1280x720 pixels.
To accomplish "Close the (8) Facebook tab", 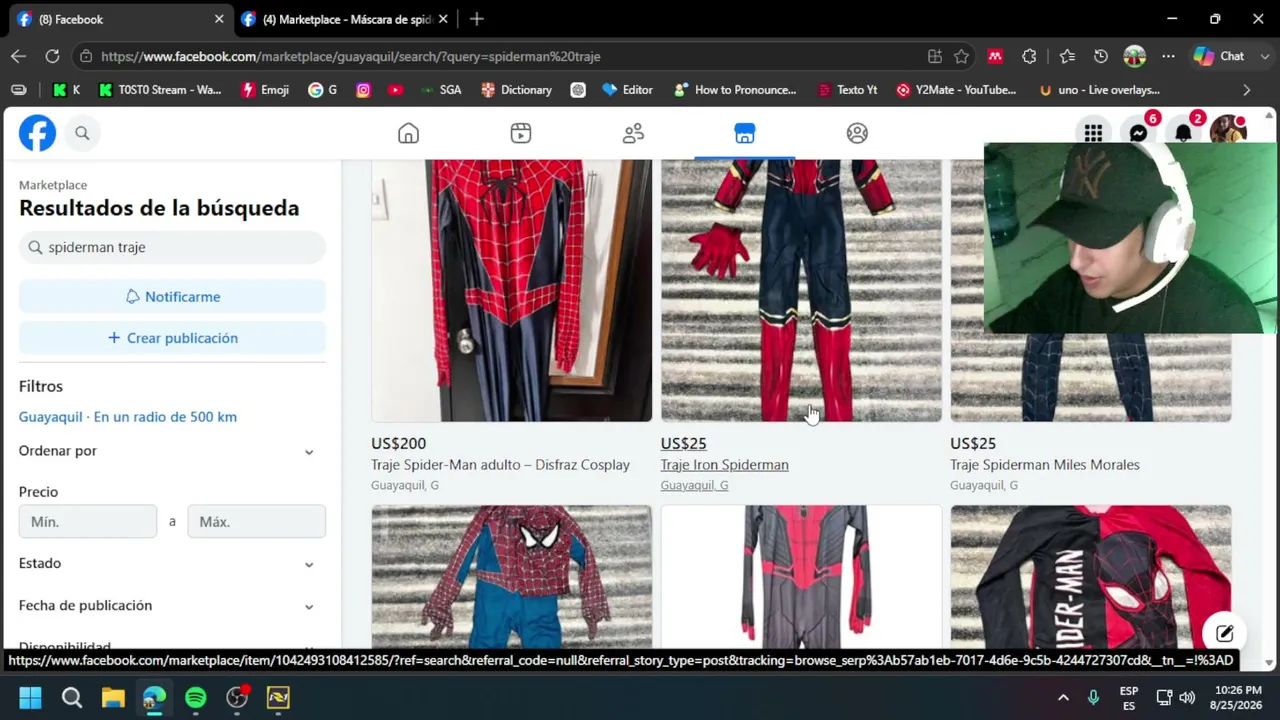I will click(x=219, y=19).
